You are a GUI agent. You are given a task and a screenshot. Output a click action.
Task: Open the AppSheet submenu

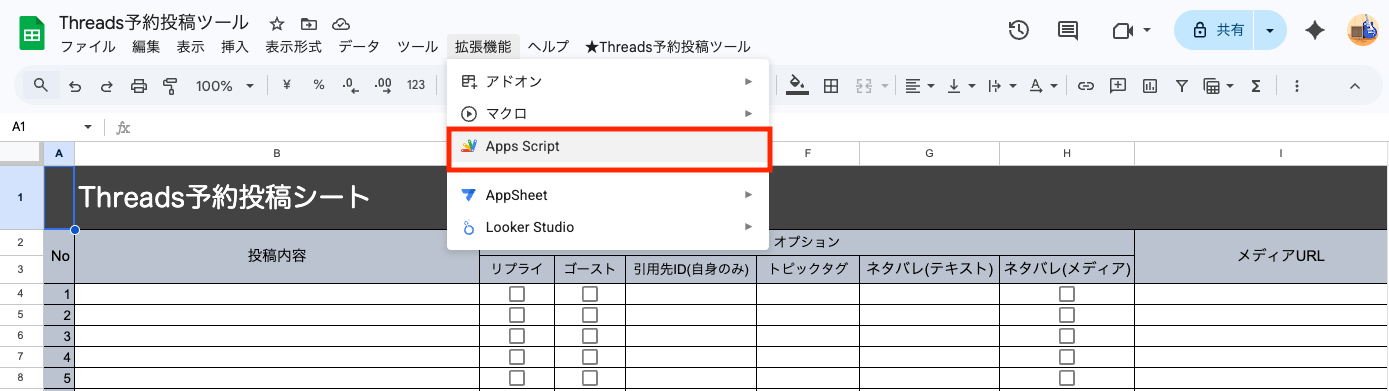click(x=608, y=195)
